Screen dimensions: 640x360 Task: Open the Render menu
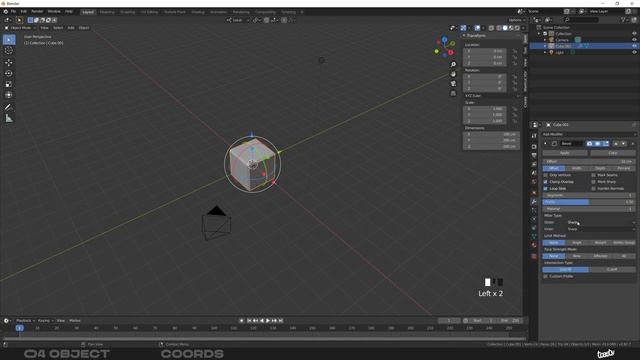pos(37,11)
